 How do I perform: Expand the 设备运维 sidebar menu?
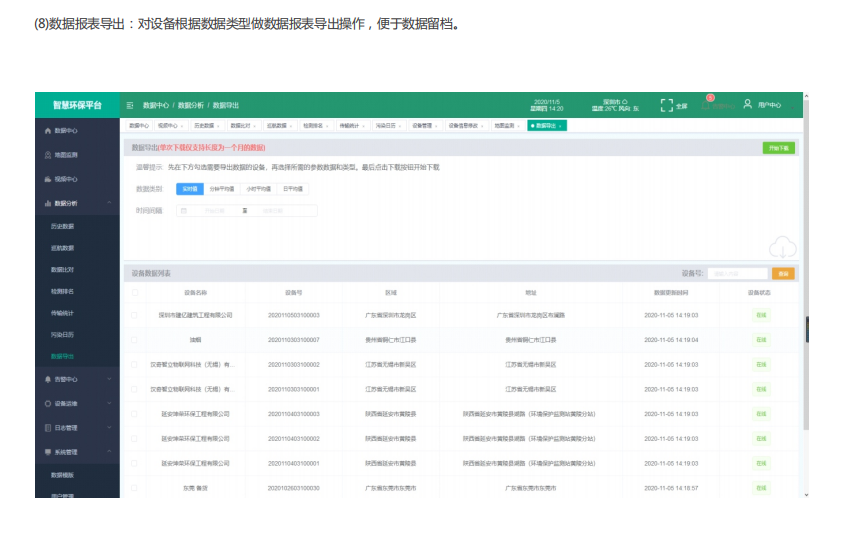pyautogui.click(x=109, y=403)
